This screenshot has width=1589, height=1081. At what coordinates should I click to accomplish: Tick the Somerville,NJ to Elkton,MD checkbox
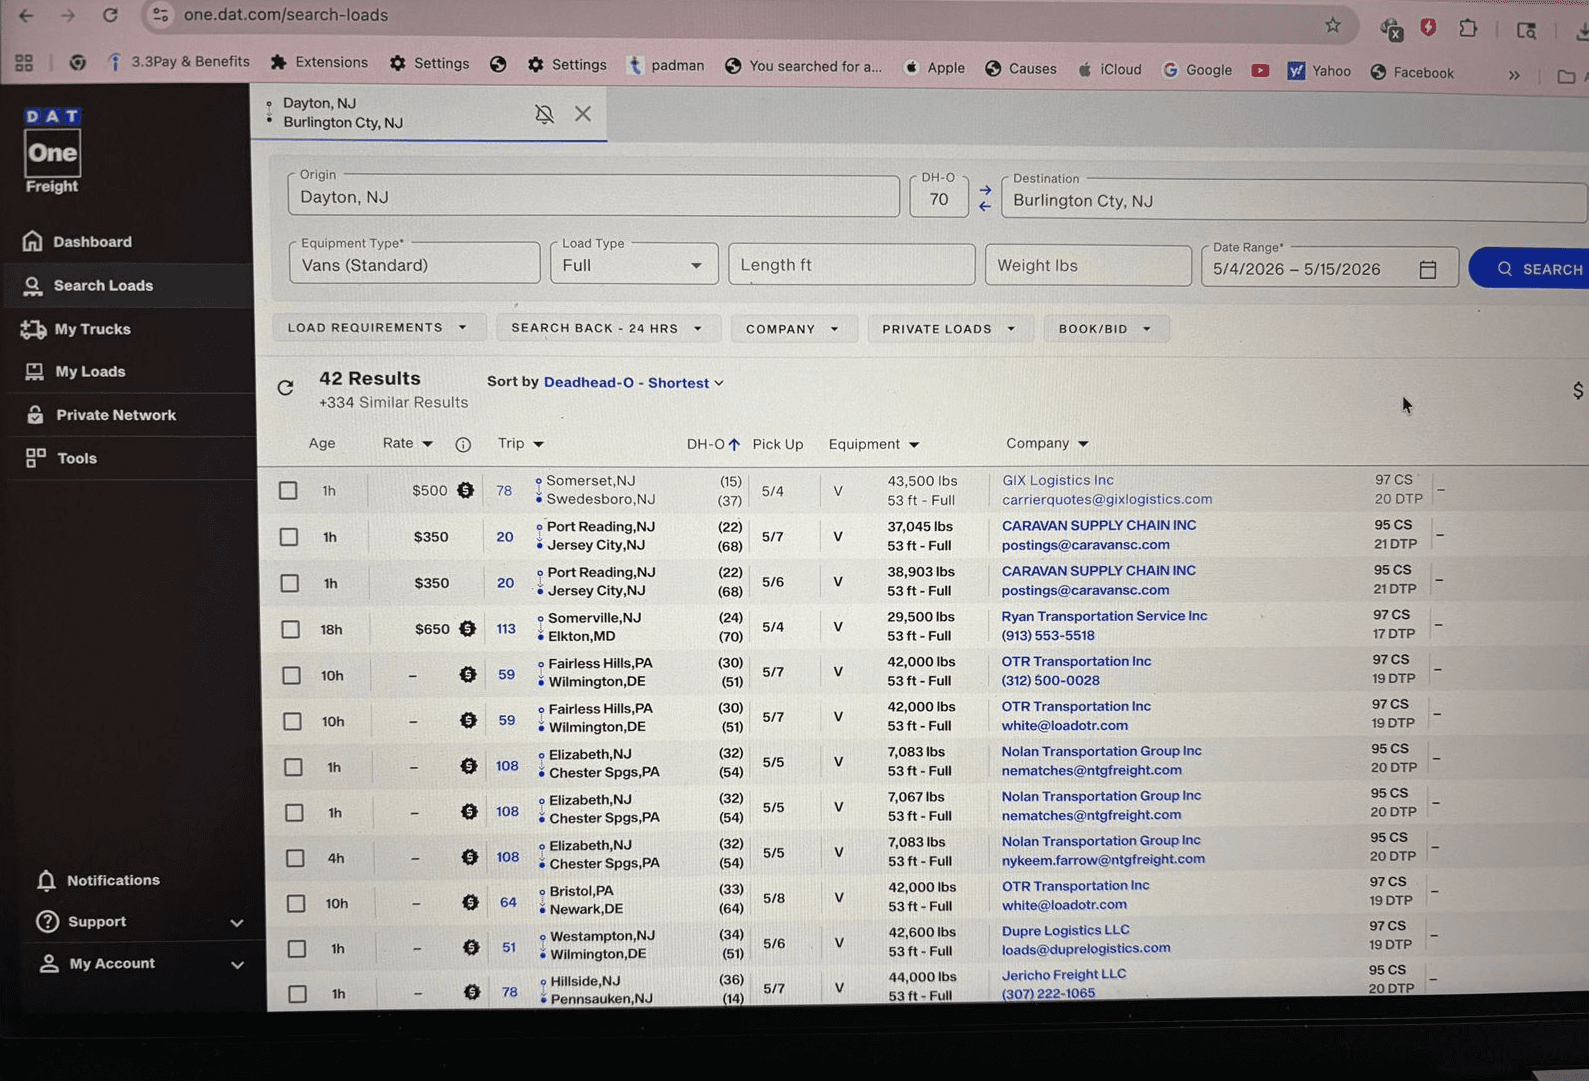[x=291, y=629]
